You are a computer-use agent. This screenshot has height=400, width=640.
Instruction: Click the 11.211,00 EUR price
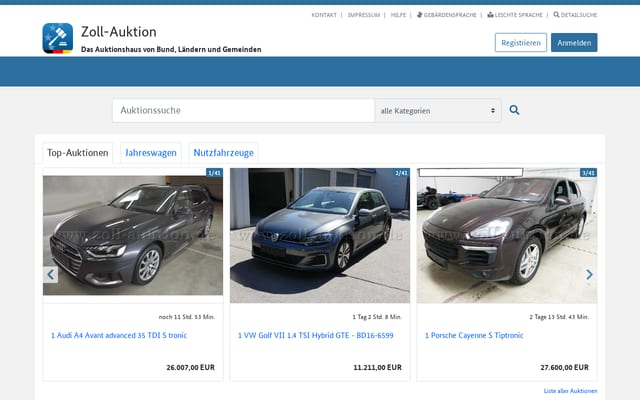pos(378,367)
